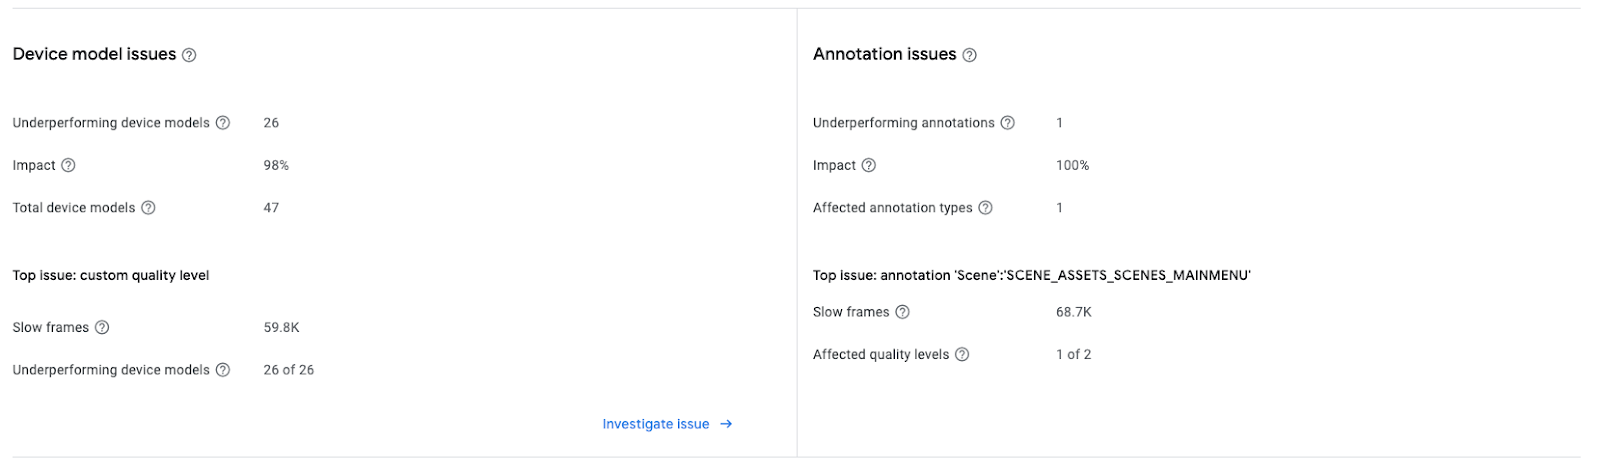
Task: Click help icon next to Underperforming annotations
Action: [1007, 123]
